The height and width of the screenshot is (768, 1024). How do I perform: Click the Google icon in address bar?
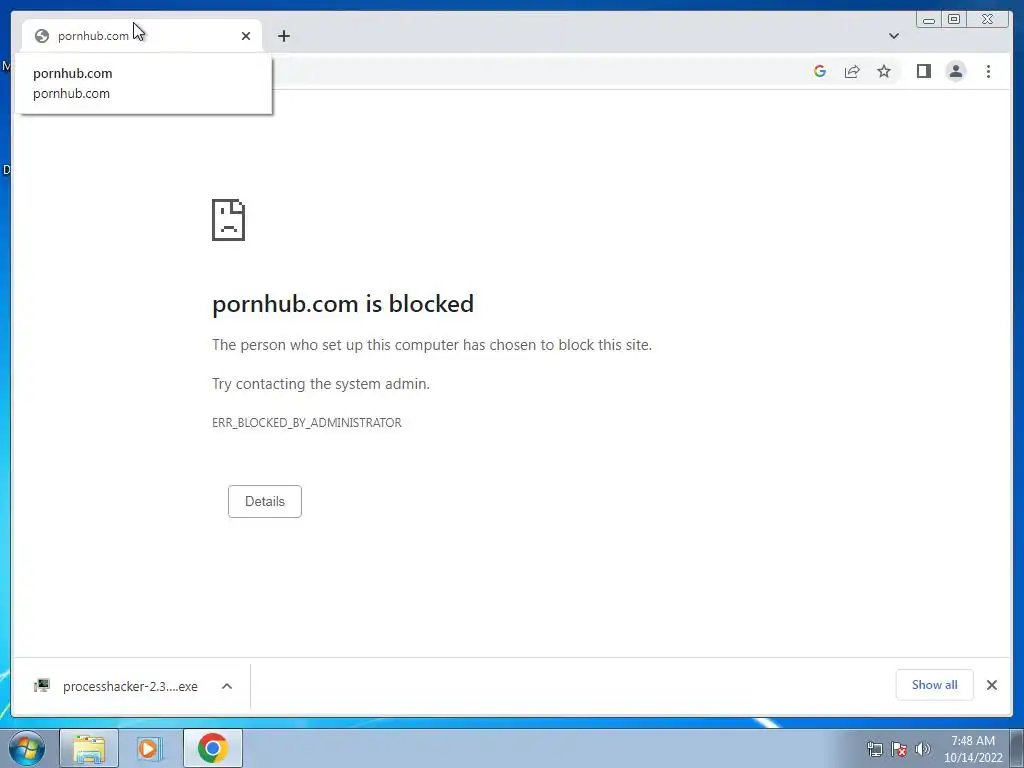(820, 71)
